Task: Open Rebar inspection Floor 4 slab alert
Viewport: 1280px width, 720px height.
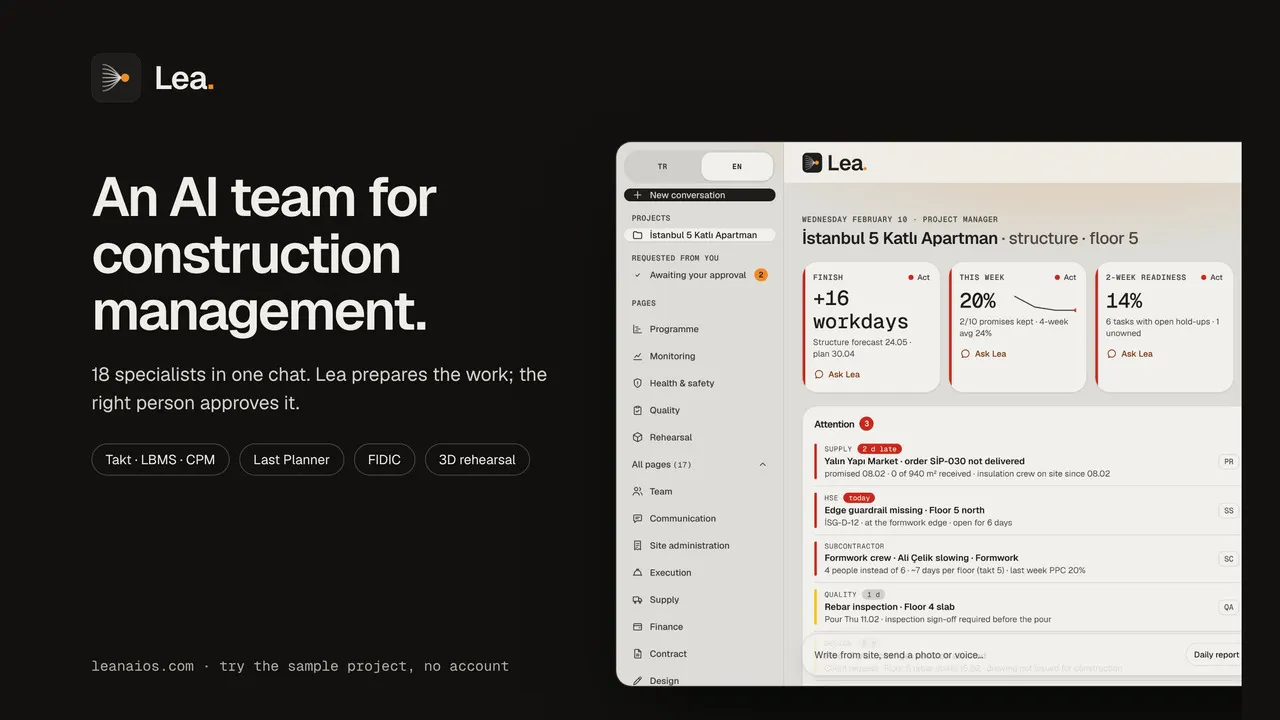Action: click(1025, 607)
